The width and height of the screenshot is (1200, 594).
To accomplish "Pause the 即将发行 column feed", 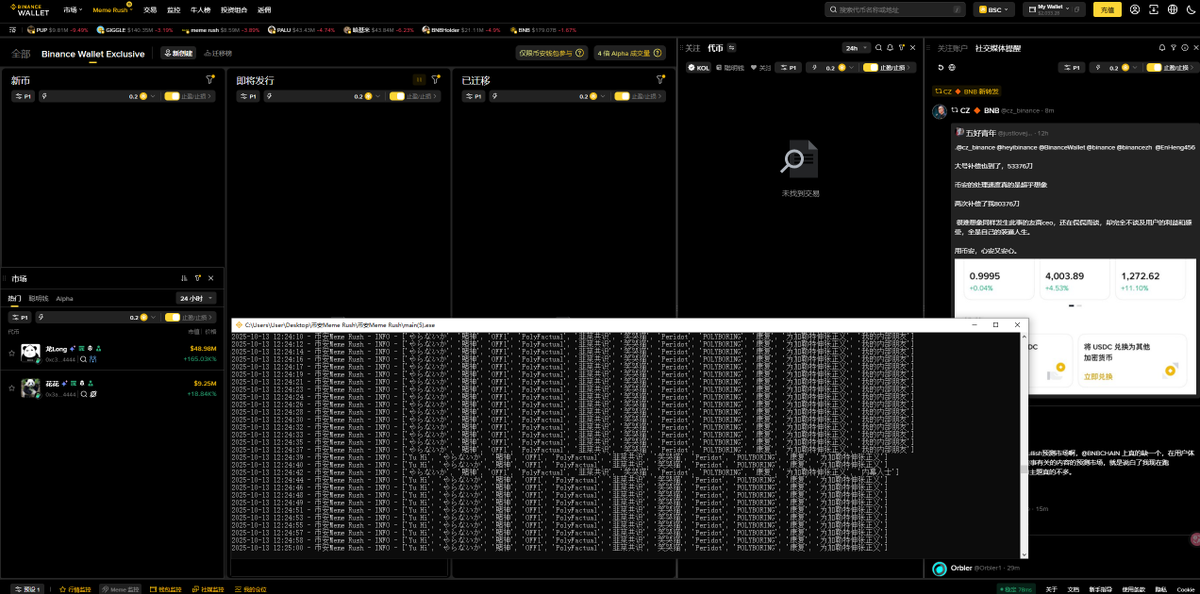I will point(419,80).
